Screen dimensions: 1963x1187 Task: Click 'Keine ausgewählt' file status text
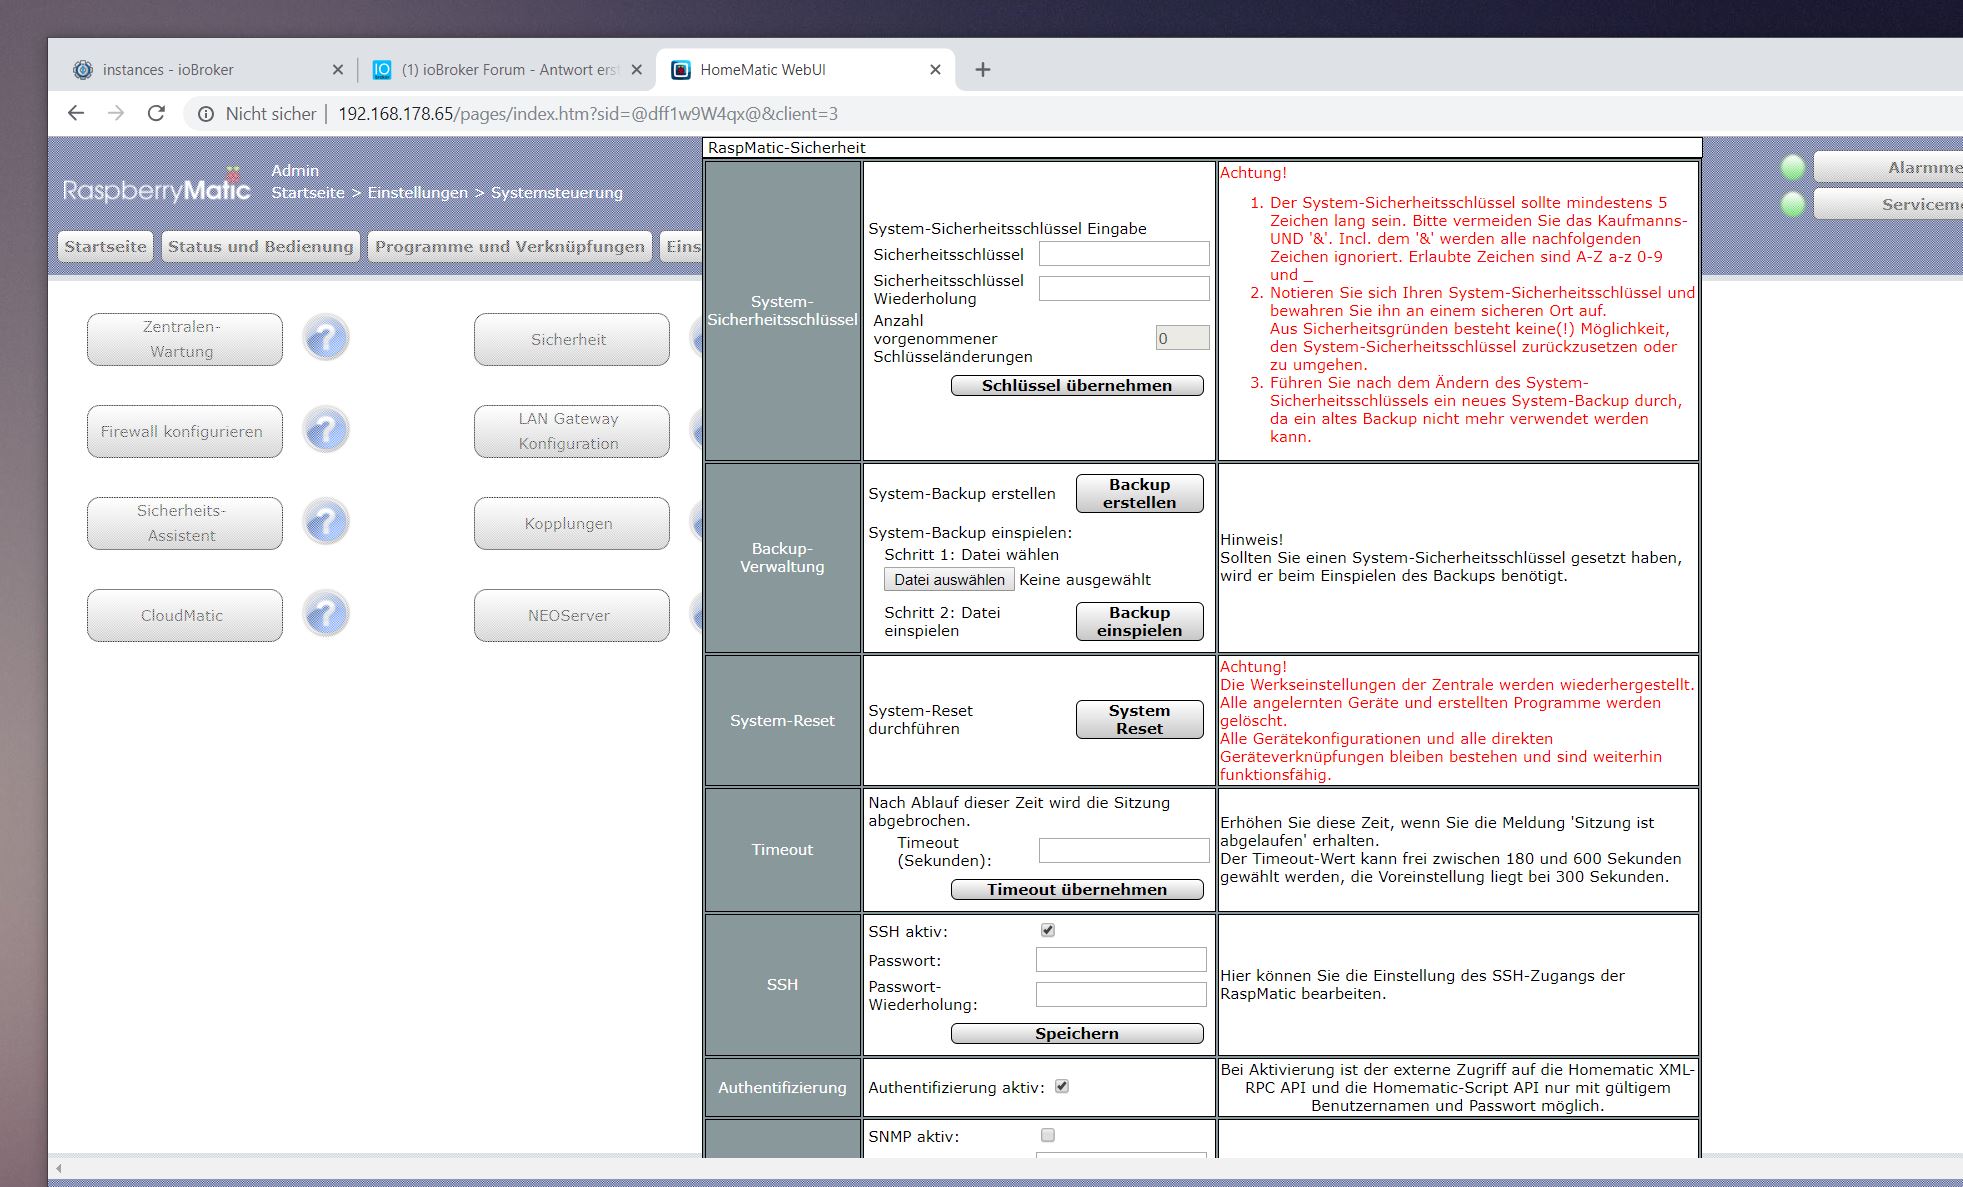(1085, 580)
